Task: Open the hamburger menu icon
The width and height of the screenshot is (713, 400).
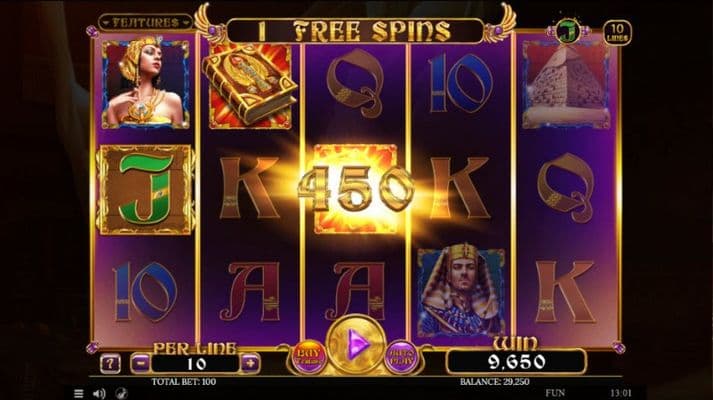Action: pos(79,394)
